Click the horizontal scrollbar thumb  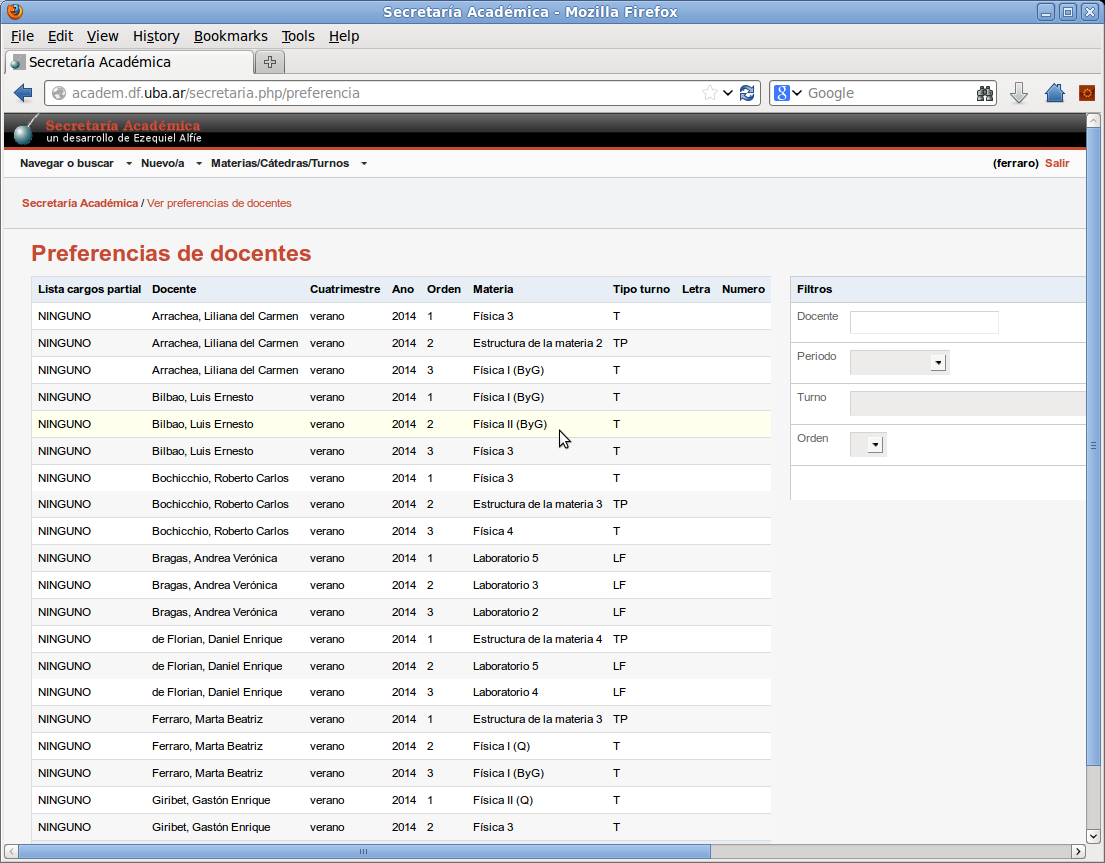click(x=364, y=851)
